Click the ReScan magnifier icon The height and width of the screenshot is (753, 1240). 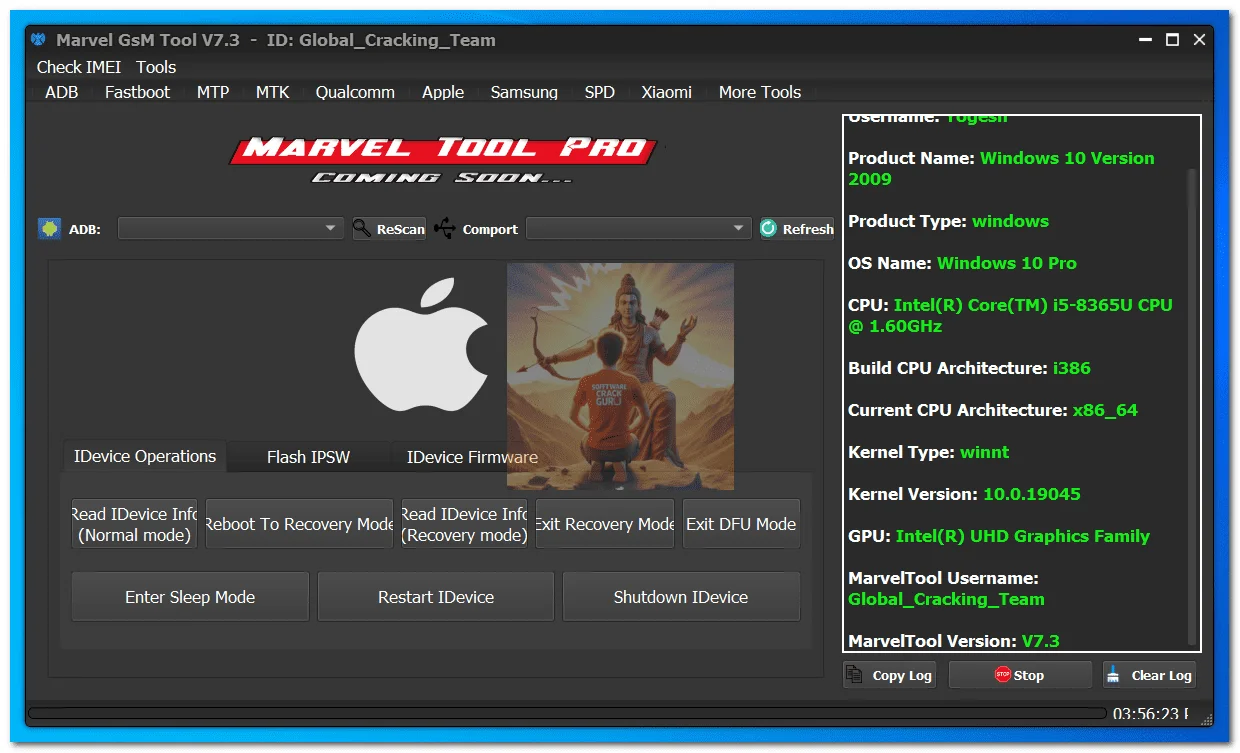362,228
